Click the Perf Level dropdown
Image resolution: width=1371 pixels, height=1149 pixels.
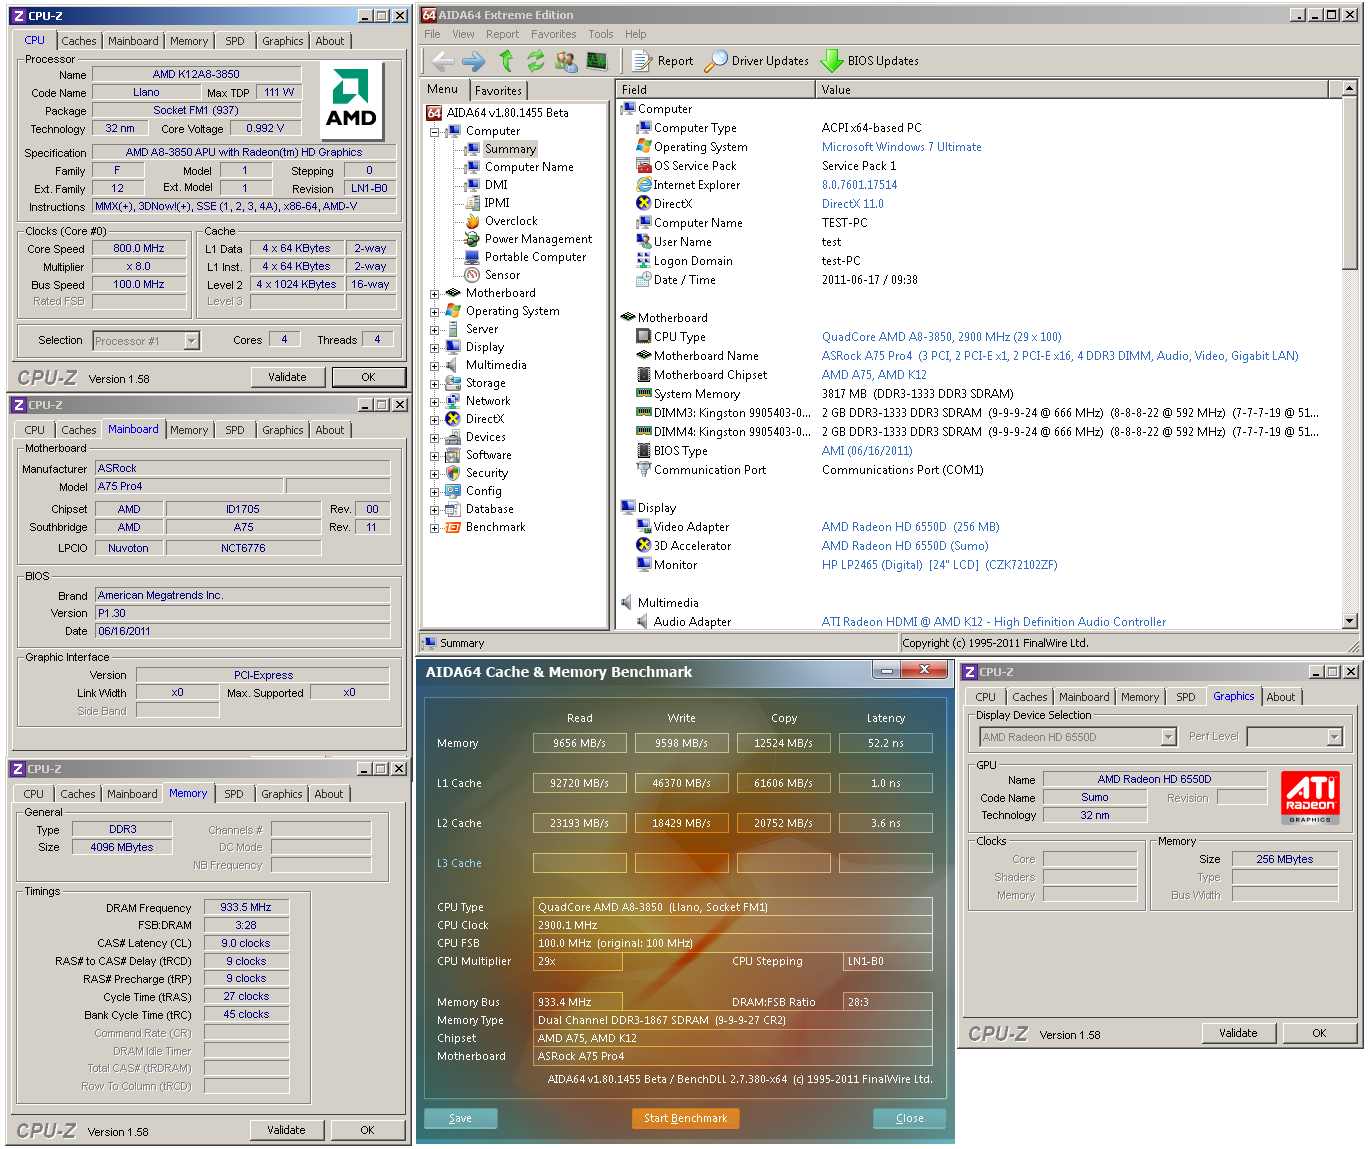[1294, 737]
